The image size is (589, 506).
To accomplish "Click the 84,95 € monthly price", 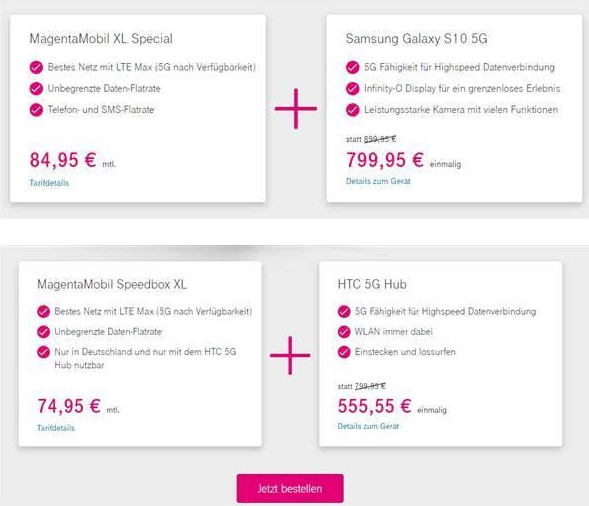I will 63,160.
